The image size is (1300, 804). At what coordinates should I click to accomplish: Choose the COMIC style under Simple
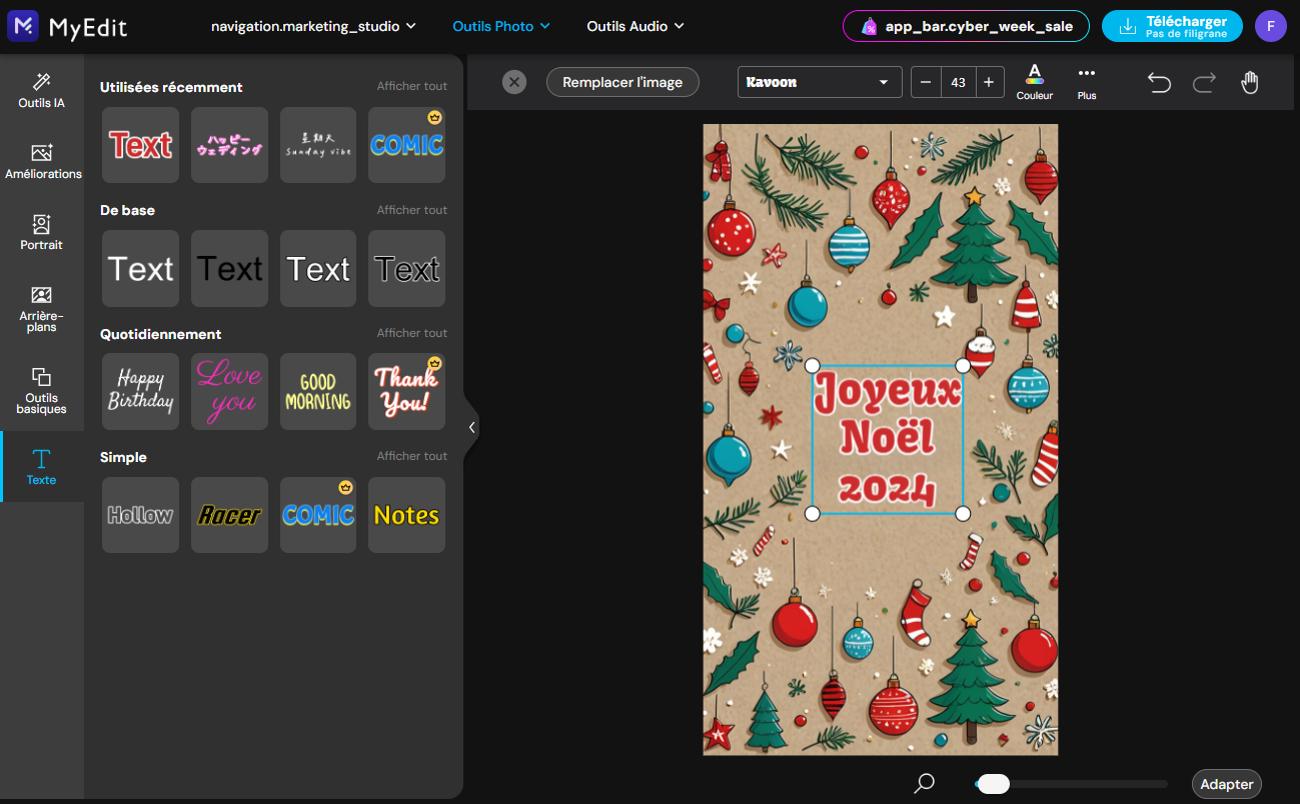pyautogui.click(x=318, y=515)
